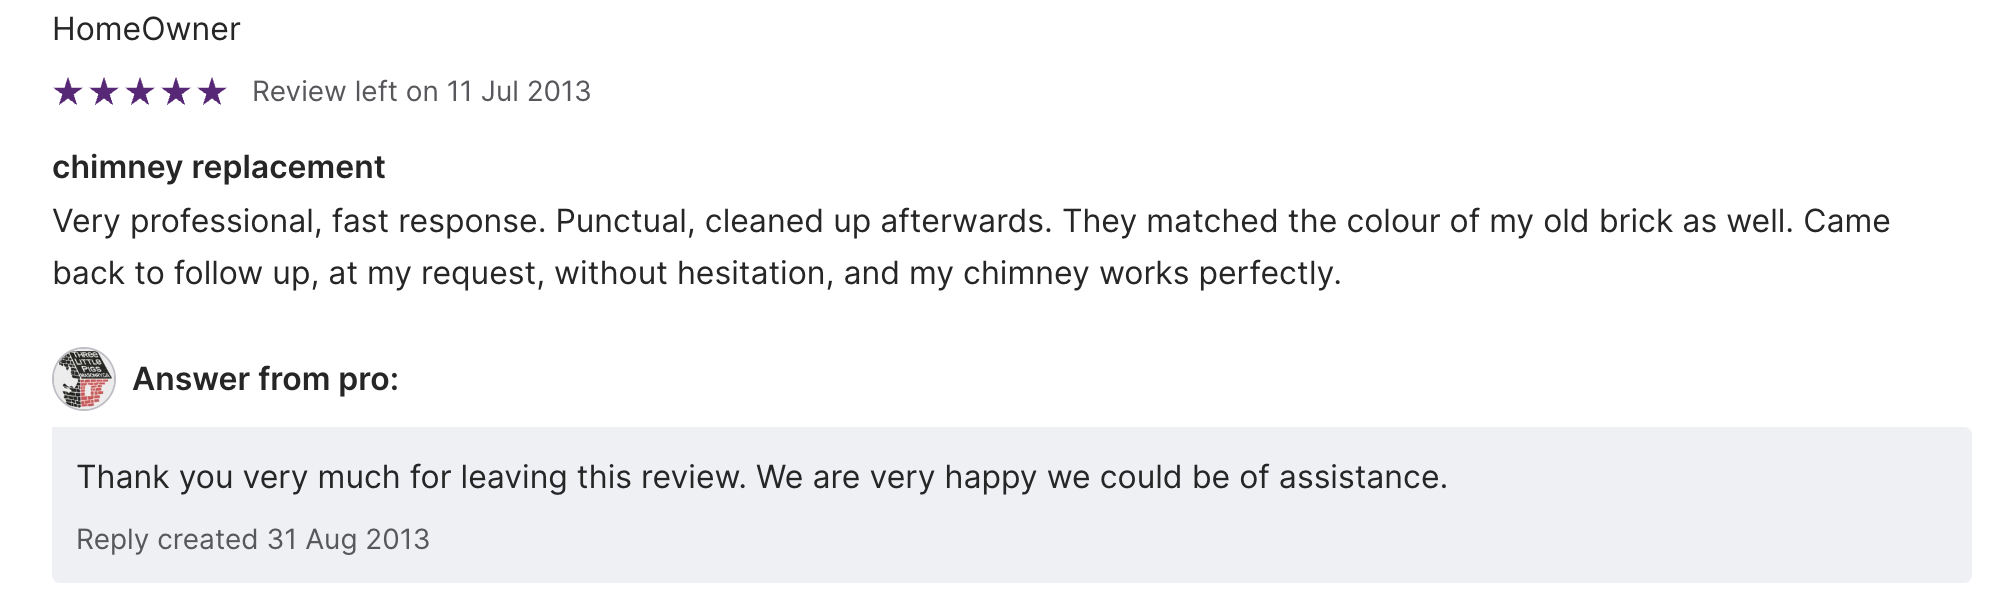Open the Three Little Pigs pro avatar
The height and width of the screenshot is (598, 2010).
(x=84, y=379)
